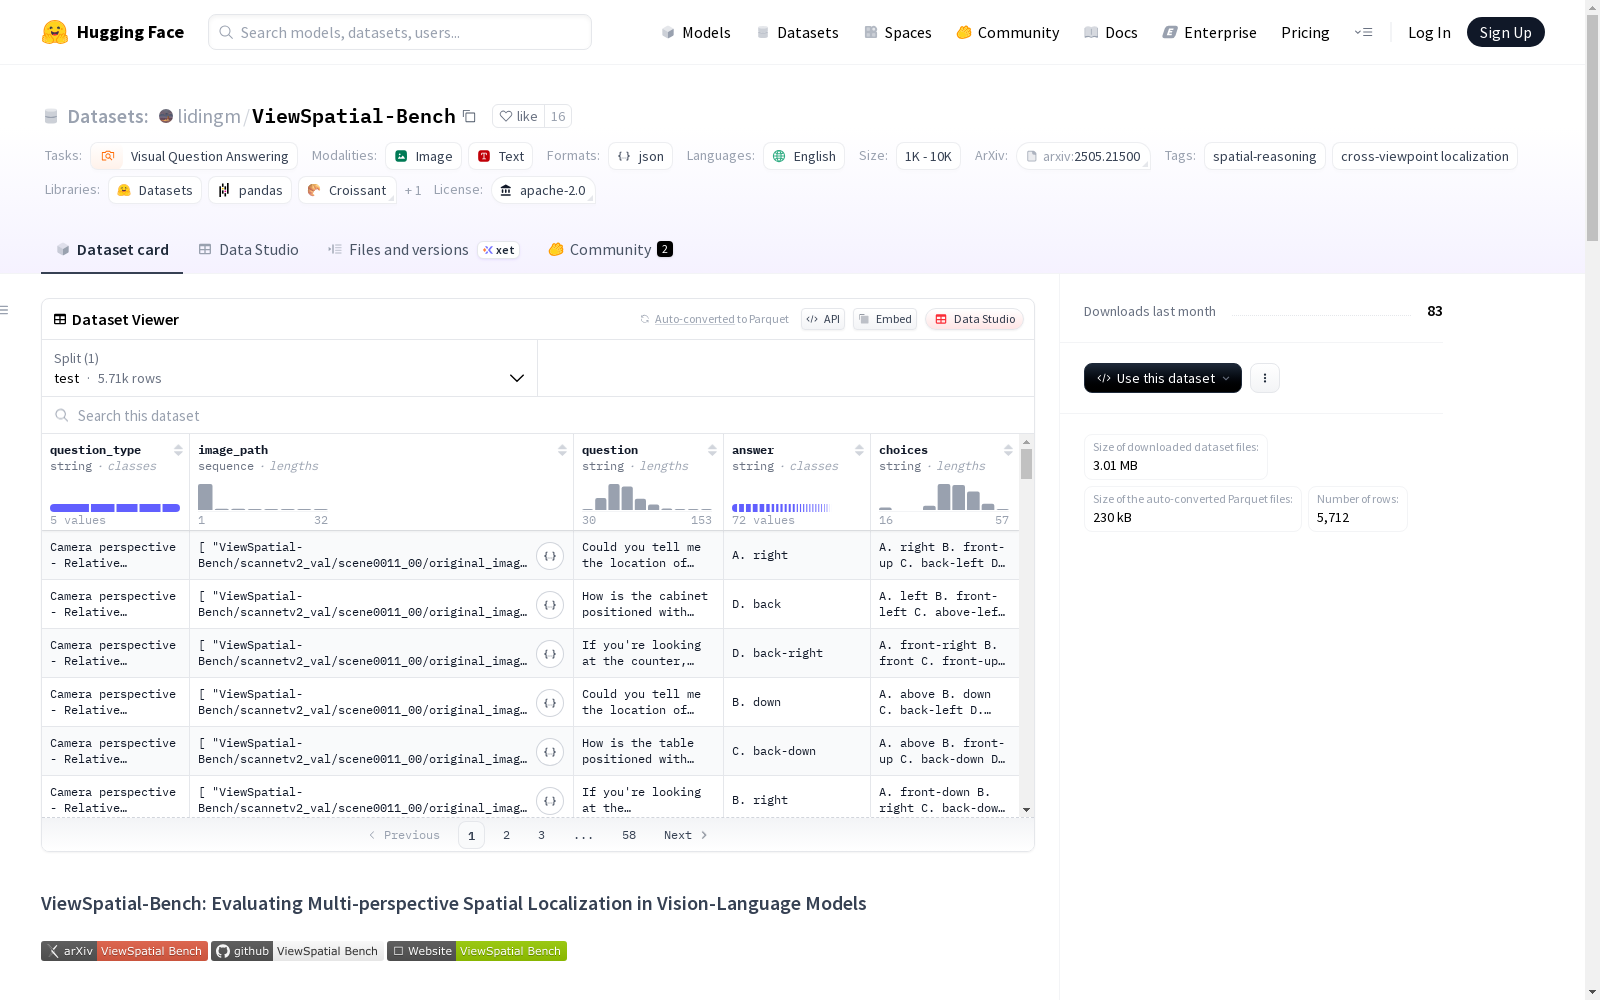This screenshot has height=1000, width=1600.
Task: Expand the Split test dropdown
Action: point(289,368)
